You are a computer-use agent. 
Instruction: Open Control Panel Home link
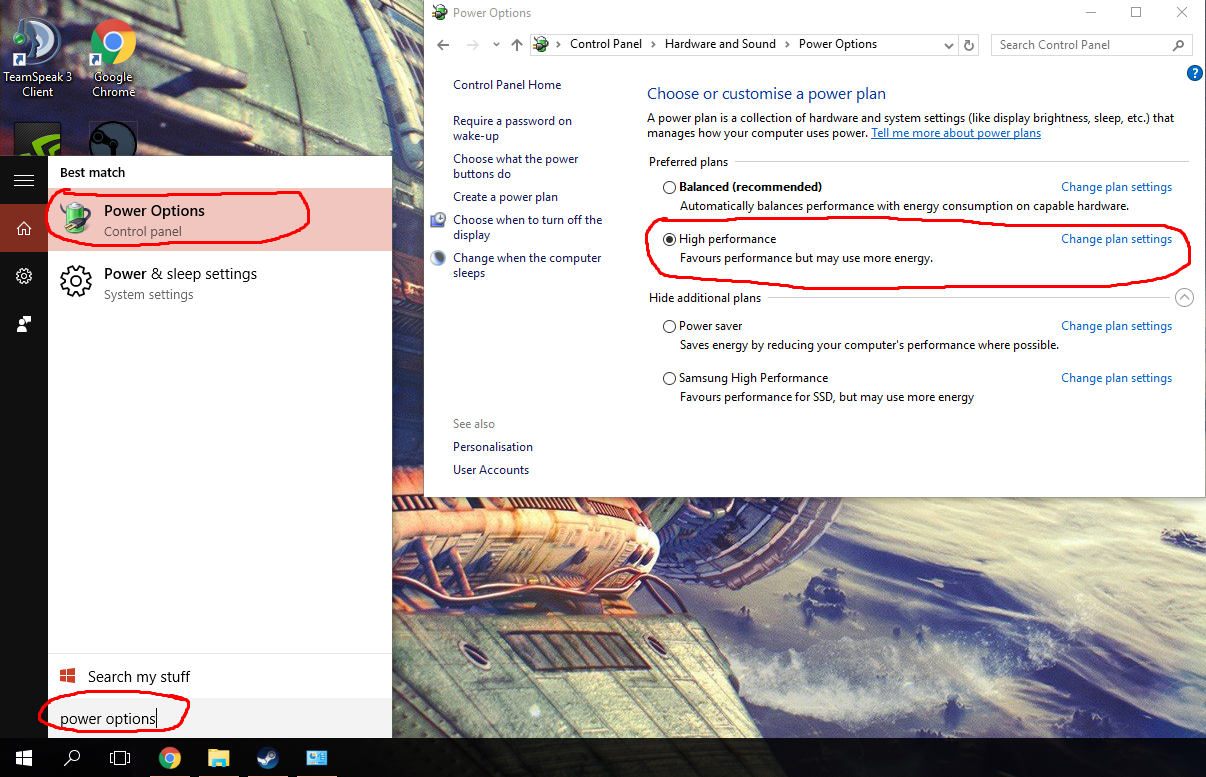[x=507, y=85]
